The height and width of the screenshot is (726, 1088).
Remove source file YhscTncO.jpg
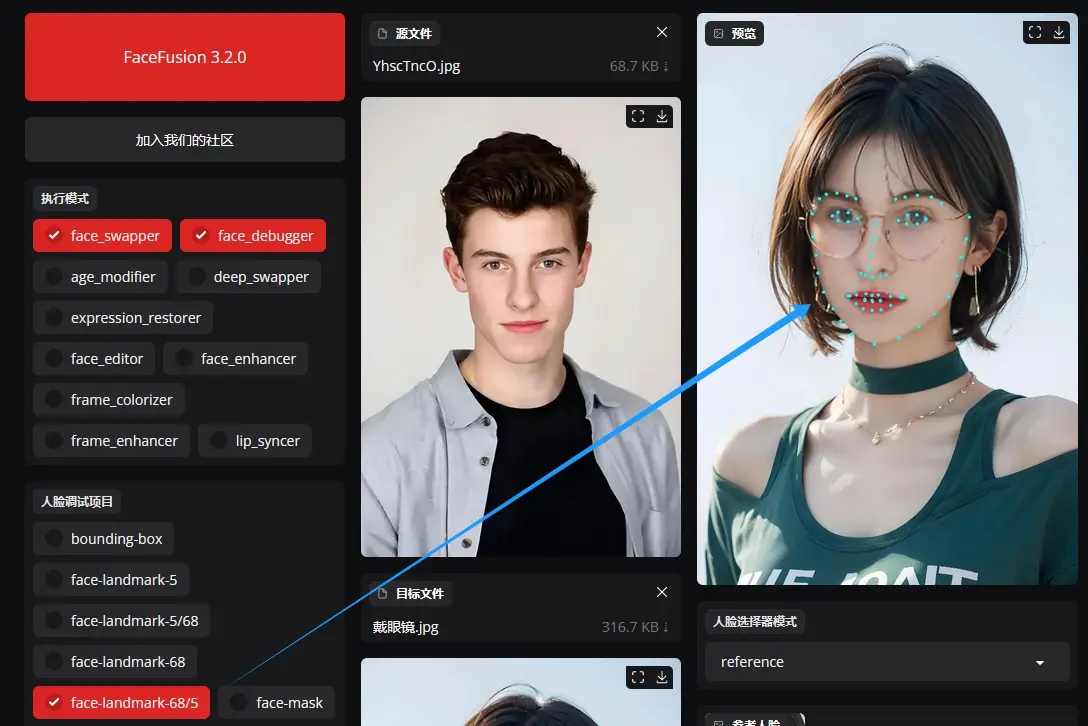661,33
